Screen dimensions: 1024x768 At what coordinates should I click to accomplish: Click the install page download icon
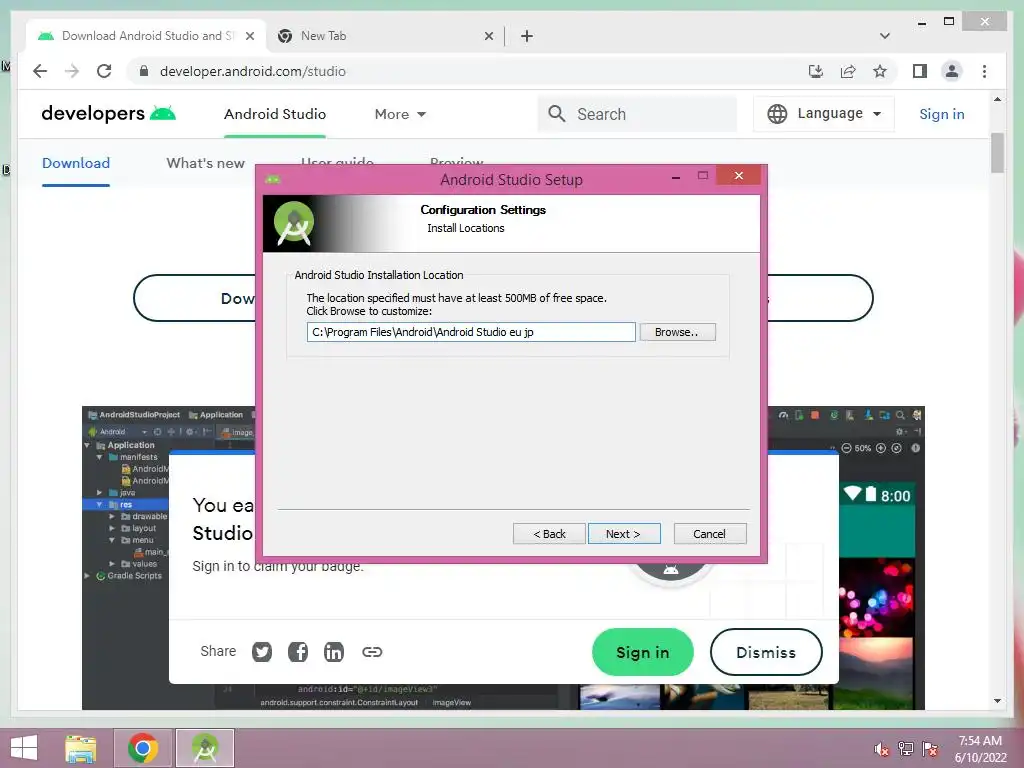(816, 71)
